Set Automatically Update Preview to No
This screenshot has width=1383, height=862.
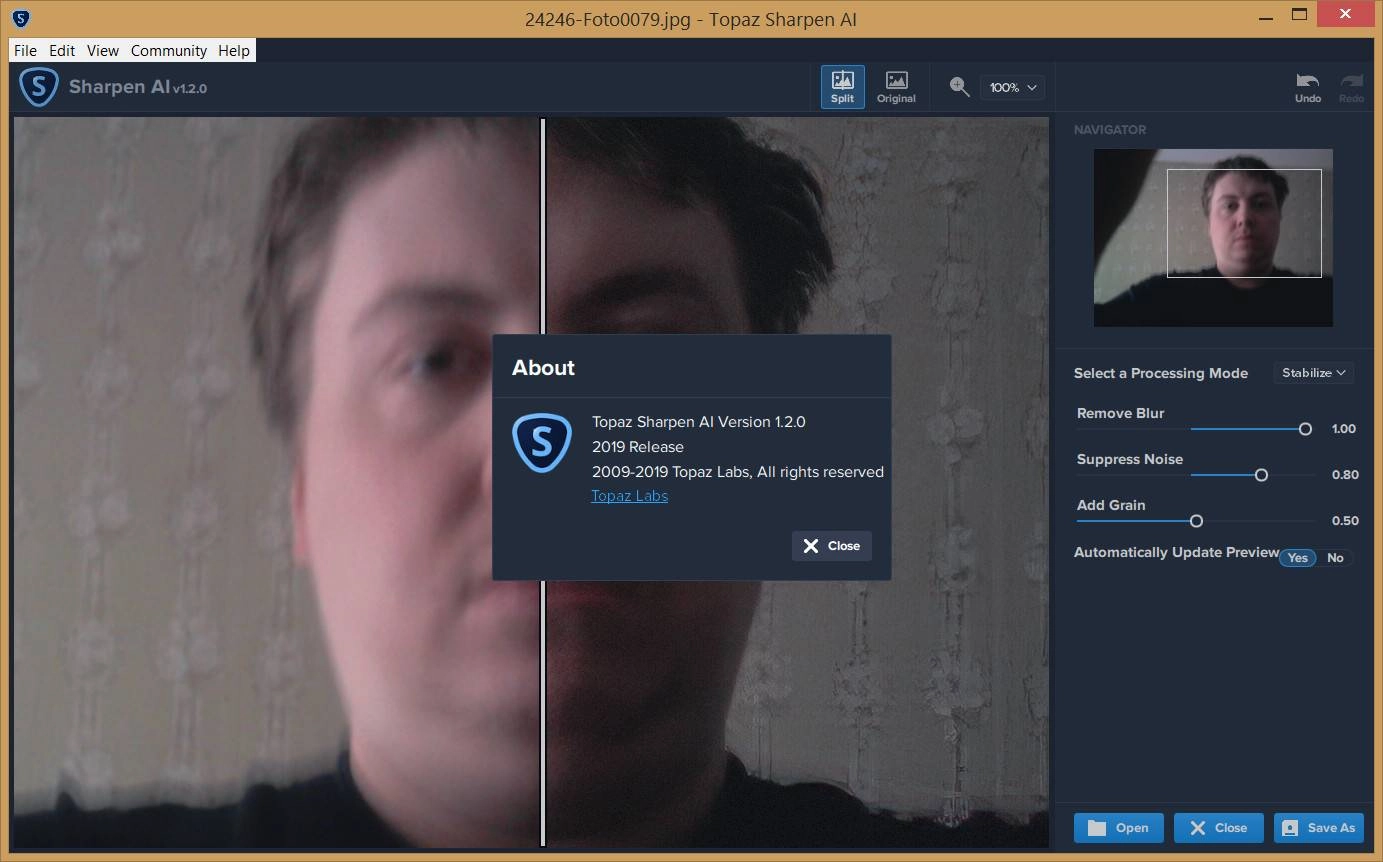point(1335,558)
